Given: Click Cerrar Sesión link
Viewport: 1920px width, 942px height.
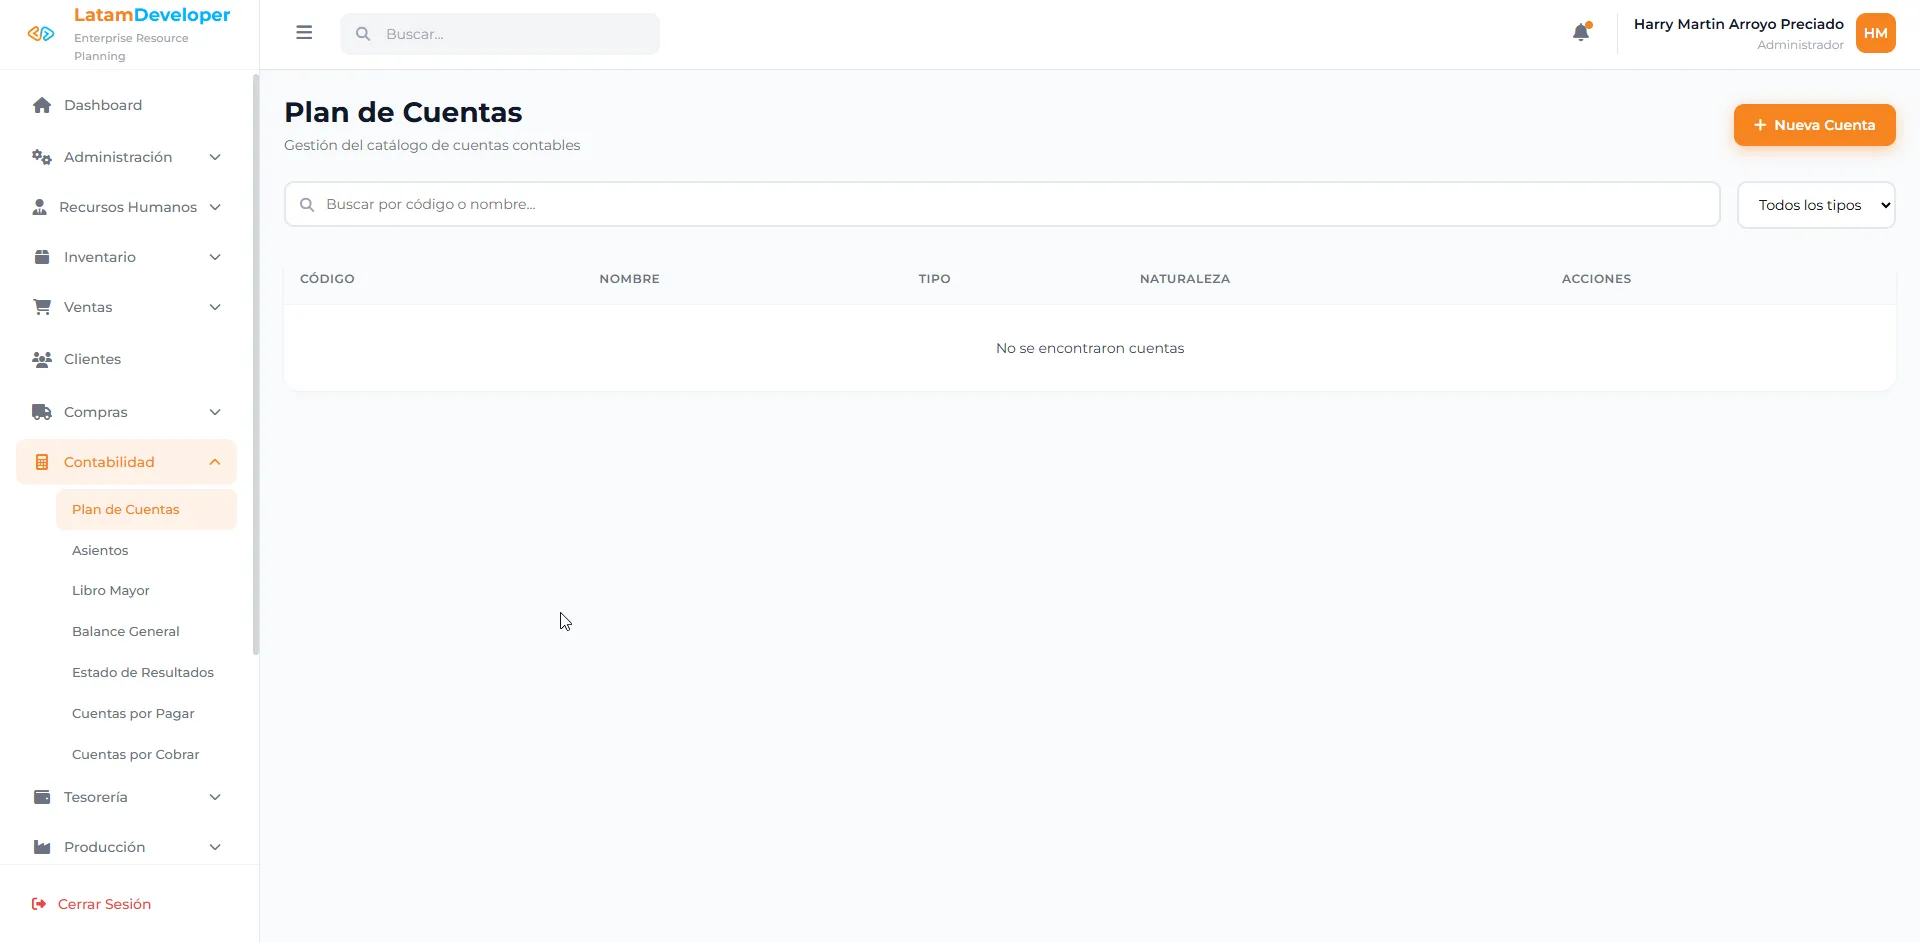Looking at the screenshot, I should pyautogui.click(x=104, y=904).
